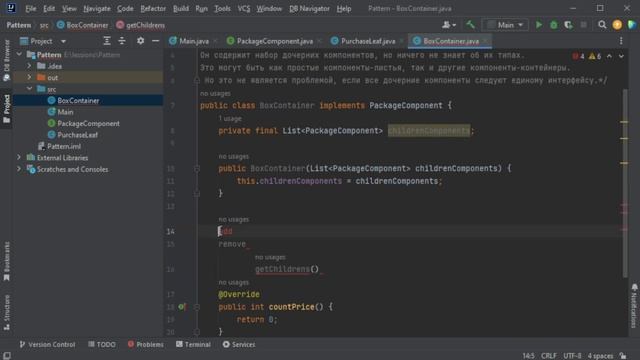This screenshot has width=640, height=360.
Task: Run the Main configuration with the green play icon
Action: (x=539, y=25)
